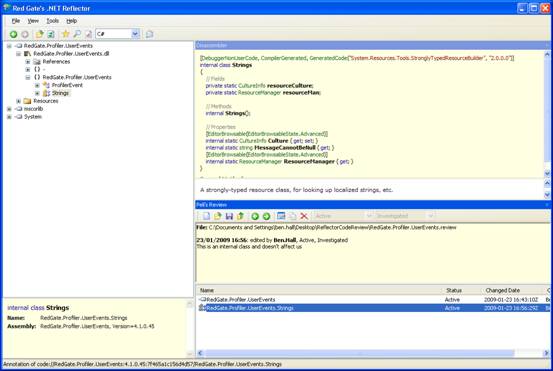Expand the mscorlib assembly node
The width and height of the screenshot is (553, 371).
click(9, 109)
